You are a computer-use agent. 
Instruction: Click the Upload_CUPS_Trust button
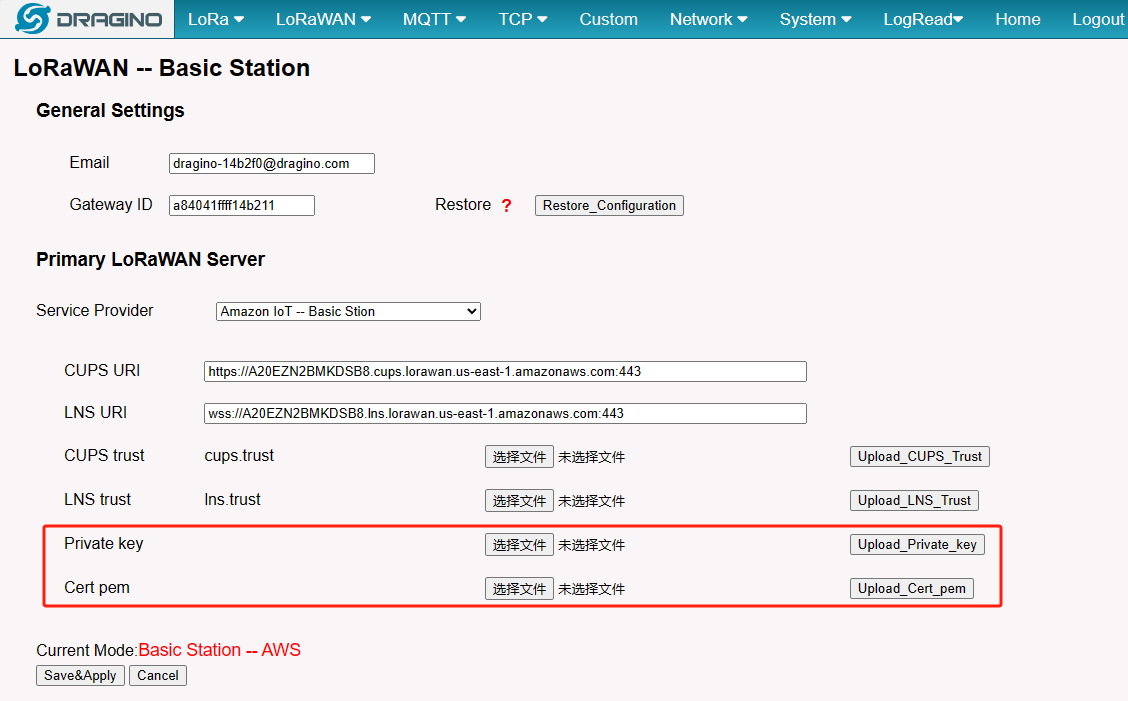(919, 456)
